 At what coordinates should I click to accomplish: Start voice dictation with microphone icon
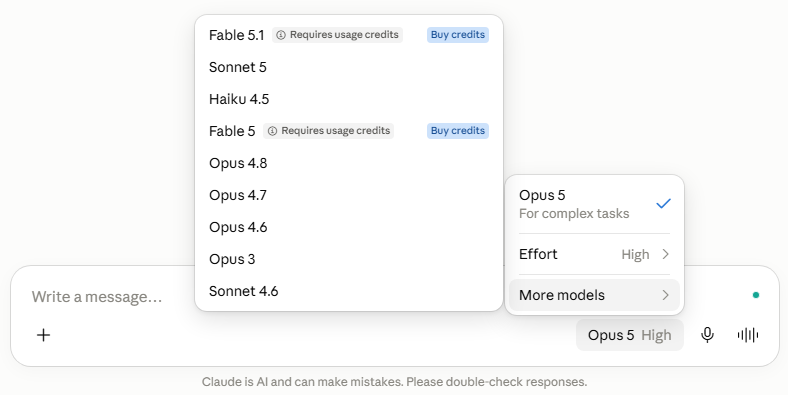point(707,335)
